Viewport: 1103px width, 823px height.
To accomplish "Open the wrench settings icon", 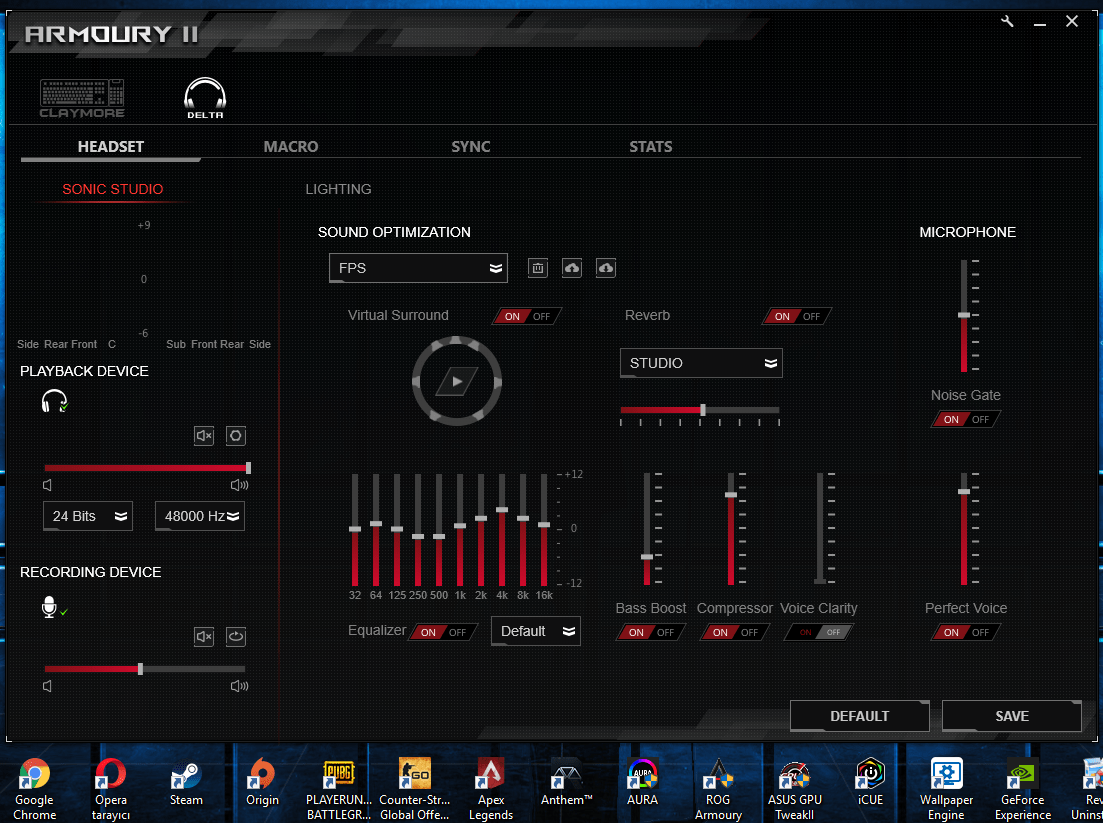I will 1007,21.
